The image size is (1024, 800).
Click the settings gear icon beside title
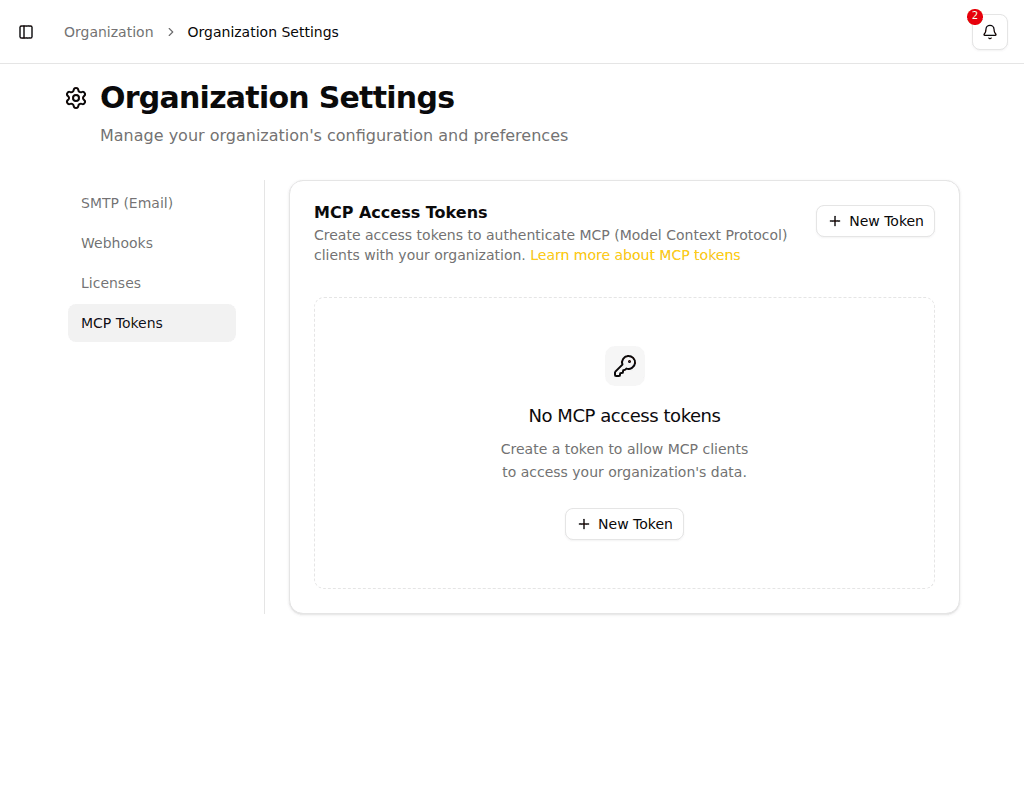pyautogui.click(x=76, y=98)
